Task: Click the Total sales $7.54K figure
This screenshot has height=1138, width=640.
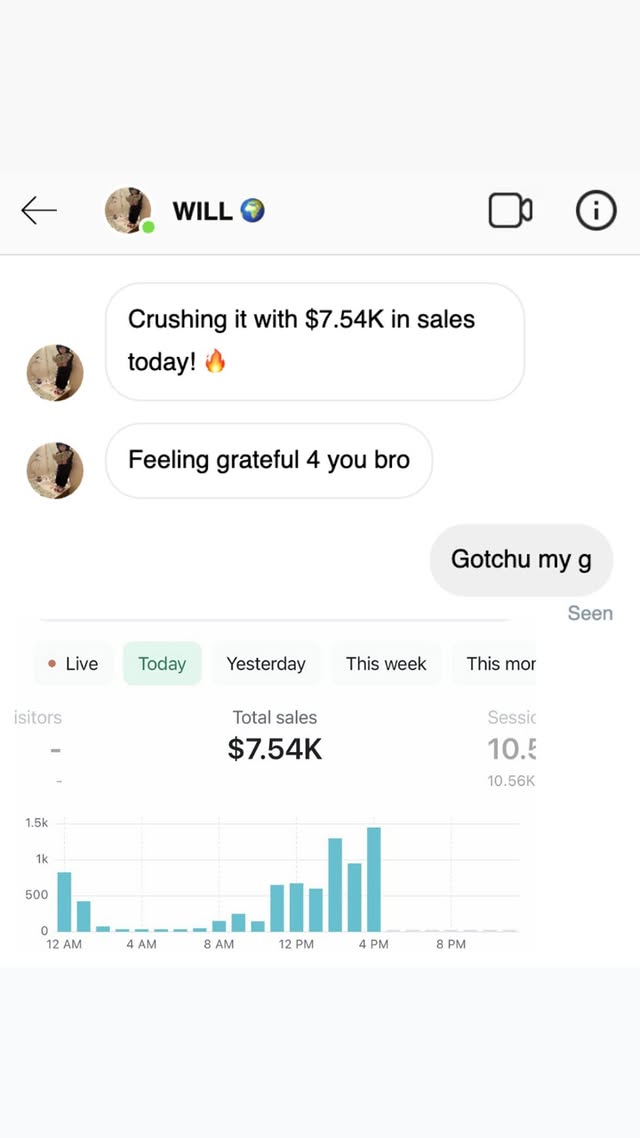Action: coord(275,749)
